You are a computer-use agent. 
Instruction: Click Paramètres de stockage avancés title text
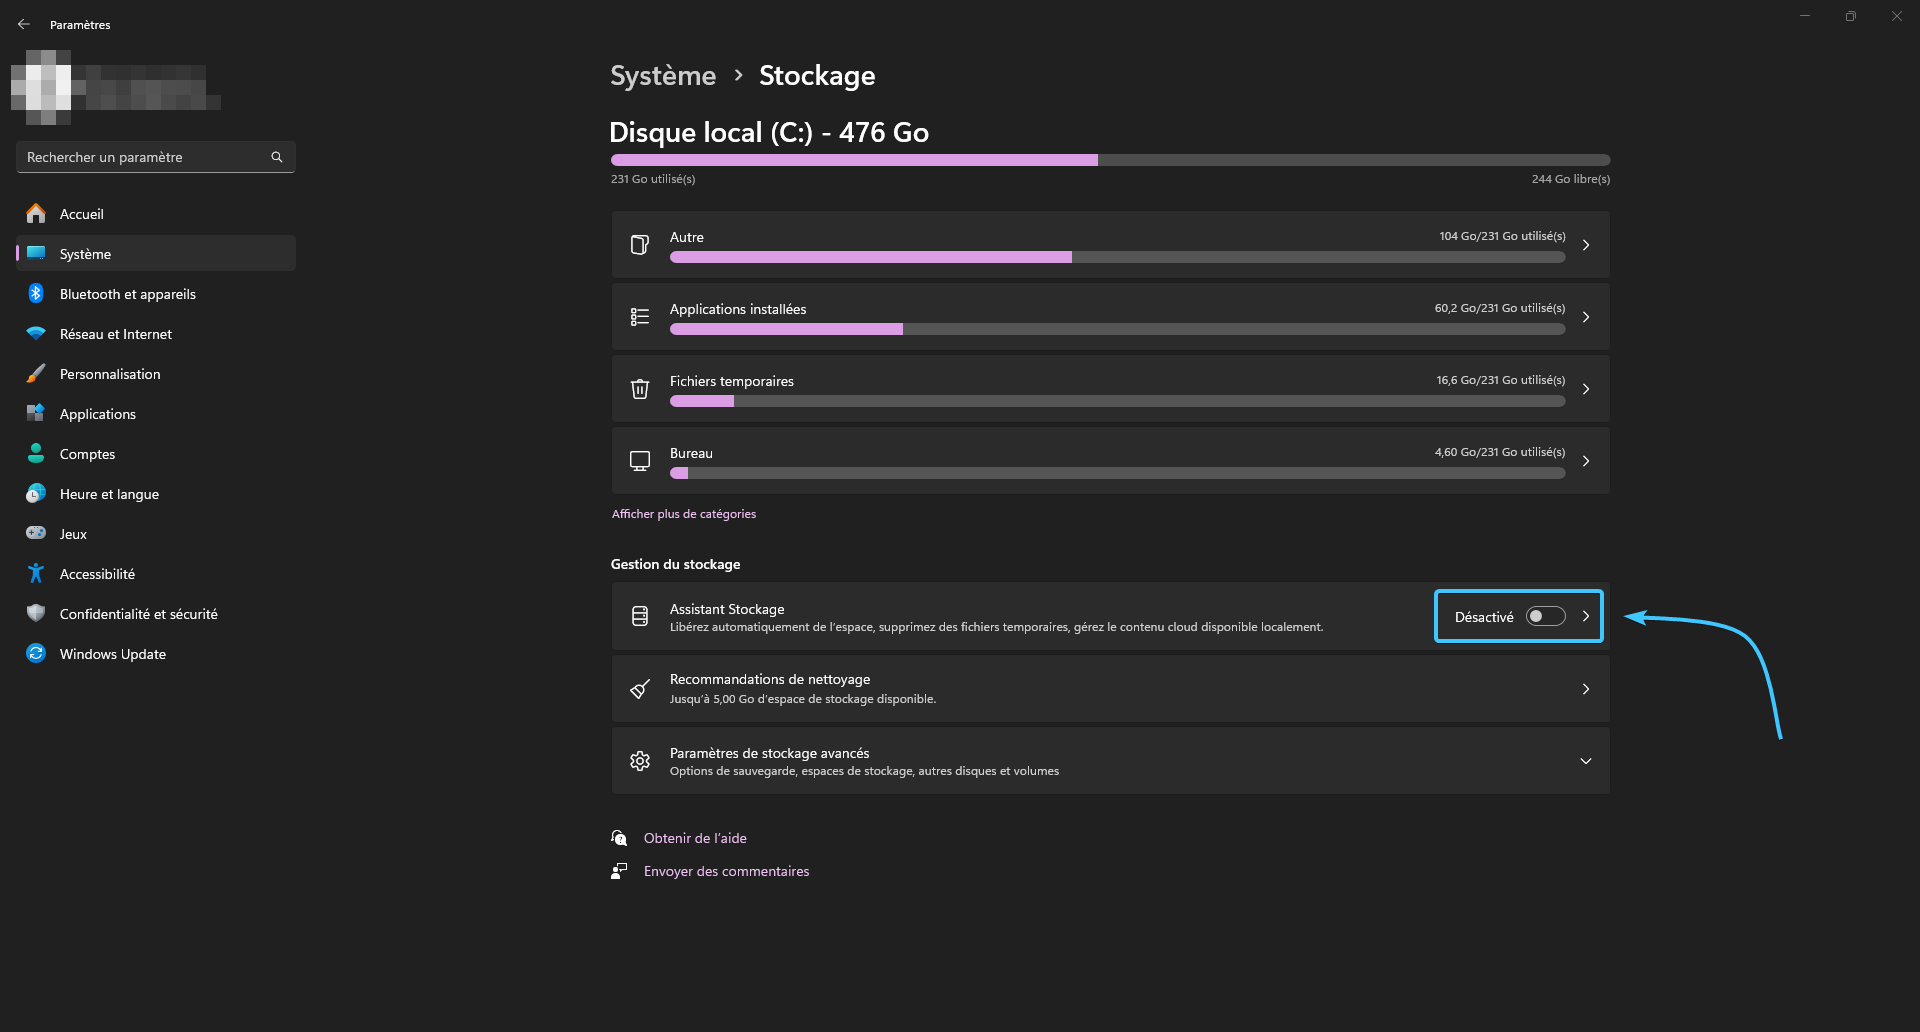coord(769,753)
